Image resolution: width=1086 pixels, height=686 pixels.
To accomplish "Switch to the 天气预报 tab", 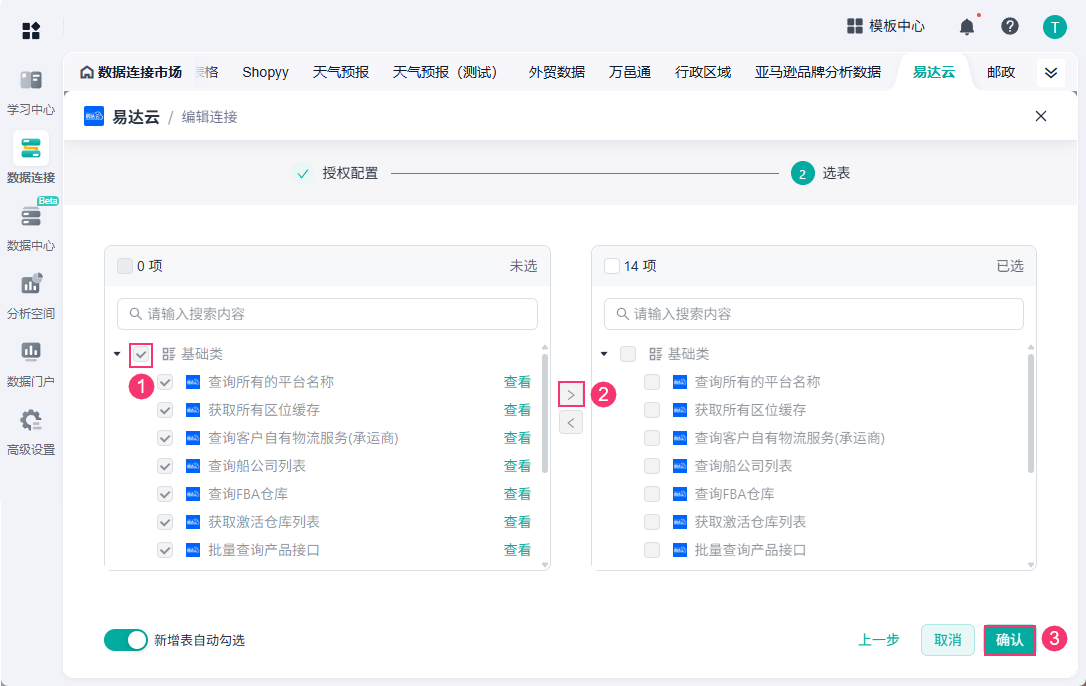I will (x=341, y=72).
